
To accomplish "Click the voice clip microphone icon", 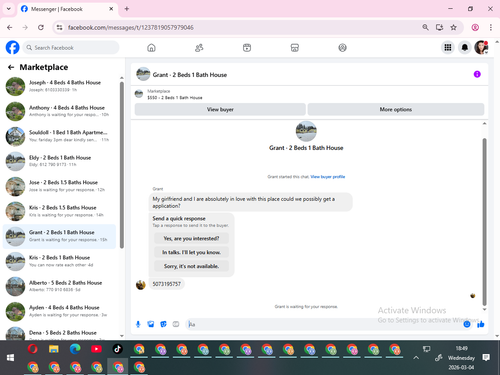I will tap(138, 324).
